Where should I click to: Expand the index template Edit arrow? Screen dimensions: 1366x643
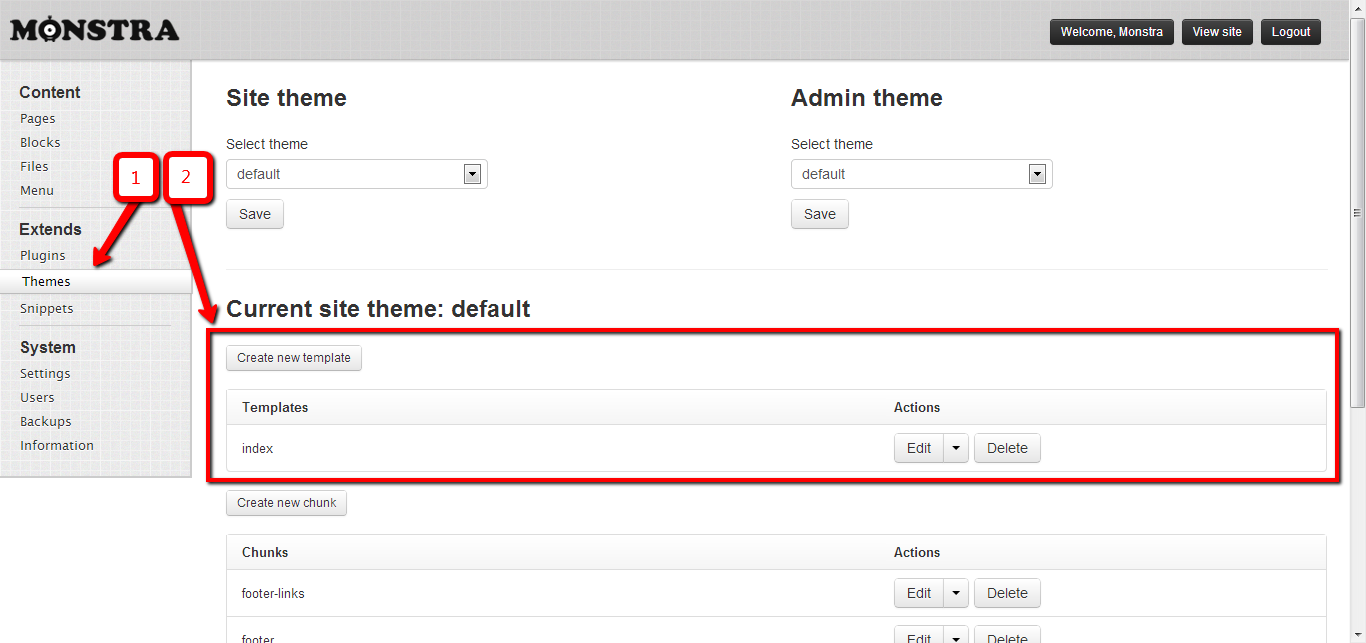coord(957,448)
